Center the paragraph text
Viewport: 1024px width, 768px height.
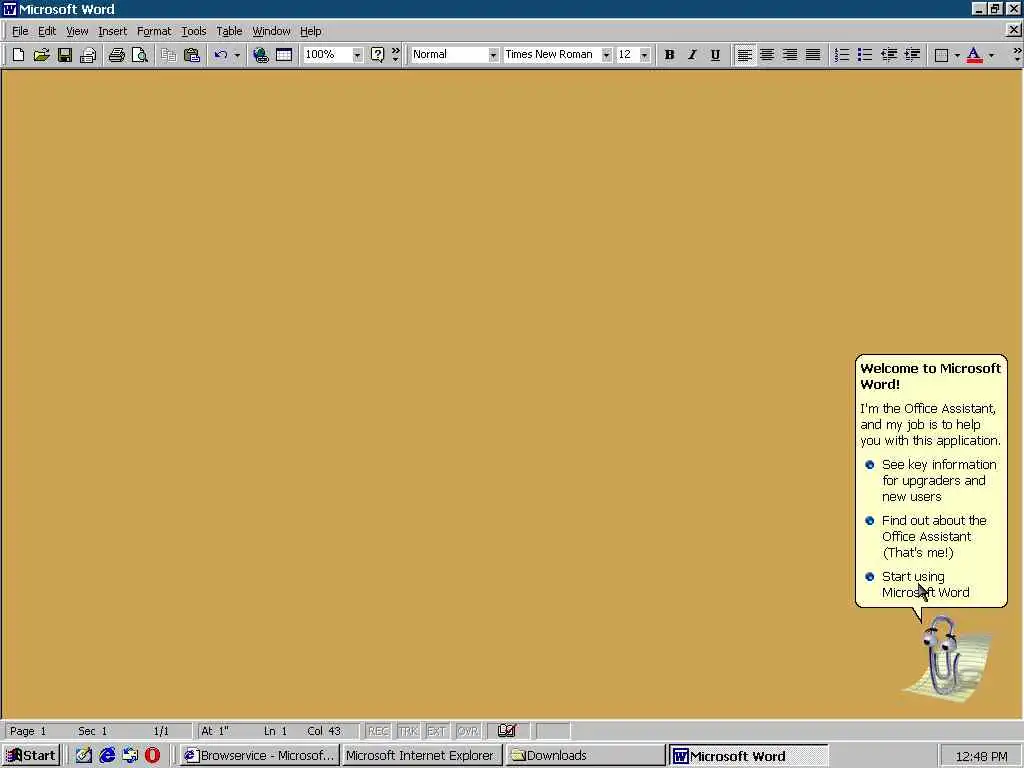(767, 55)
